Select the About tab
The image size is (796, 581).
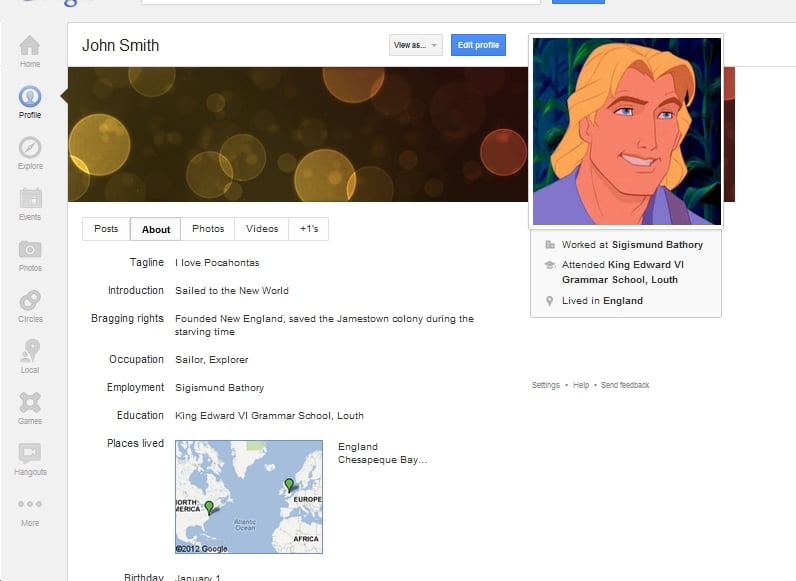(x=156, y=230)
